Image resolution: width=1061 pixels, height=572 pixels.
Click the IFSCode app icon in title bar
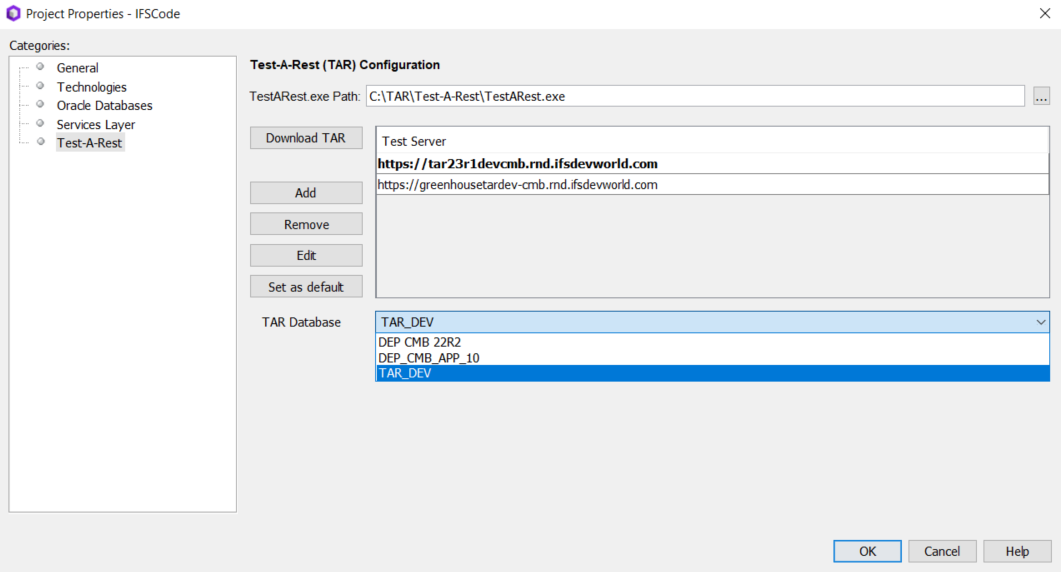click(13, 13)
